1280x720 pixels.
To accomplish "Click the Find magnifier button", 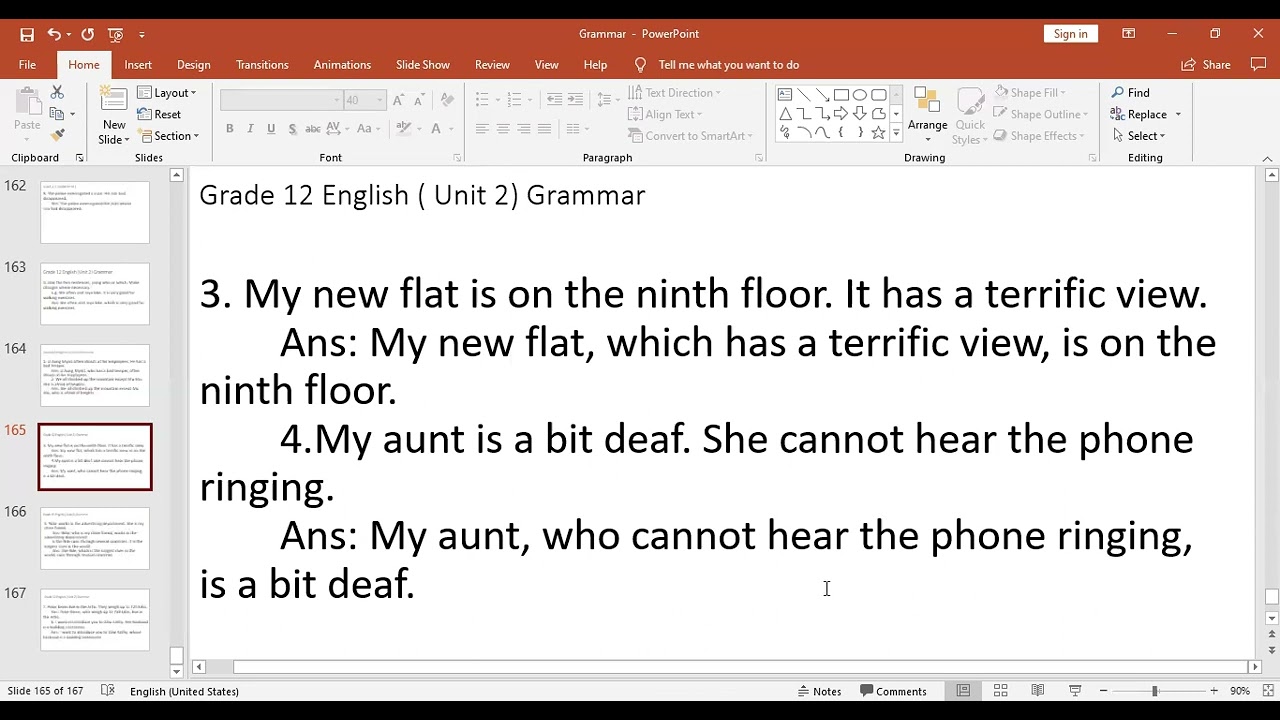I will (1130, 92).
